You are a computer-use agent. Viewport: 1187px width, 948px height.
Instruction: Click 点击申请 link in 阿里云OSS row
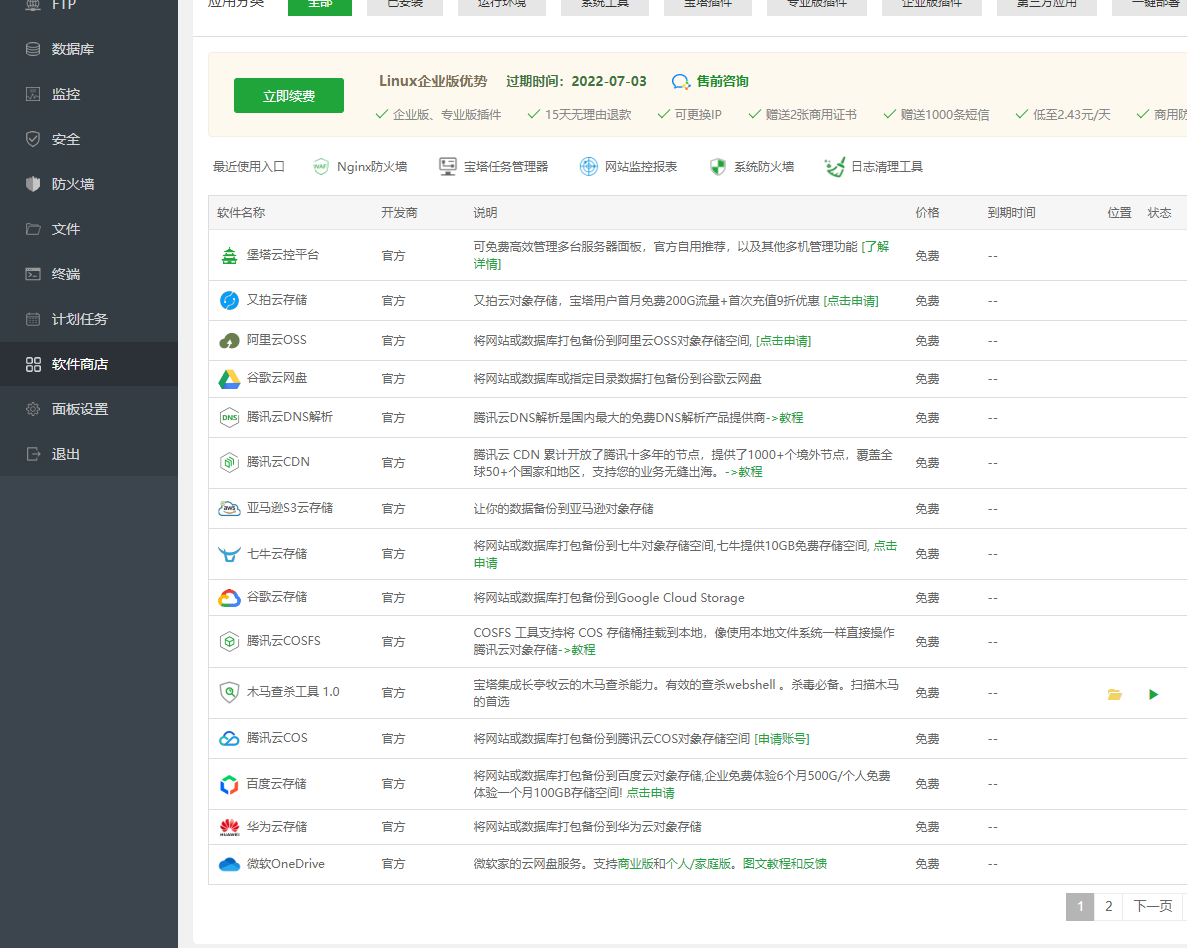click(x=784, y=341)
